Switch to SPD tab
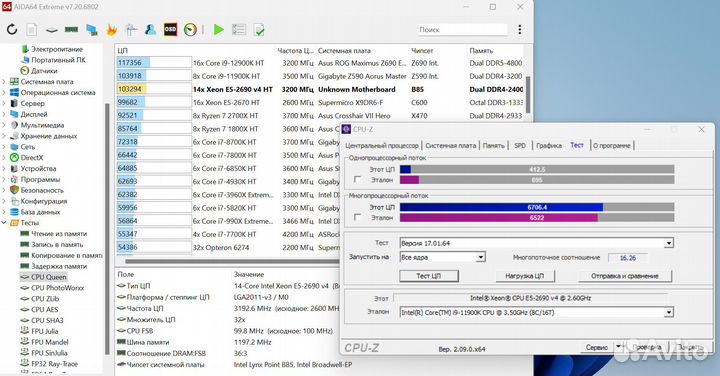 pyautogui.click(x=520, y=146)
